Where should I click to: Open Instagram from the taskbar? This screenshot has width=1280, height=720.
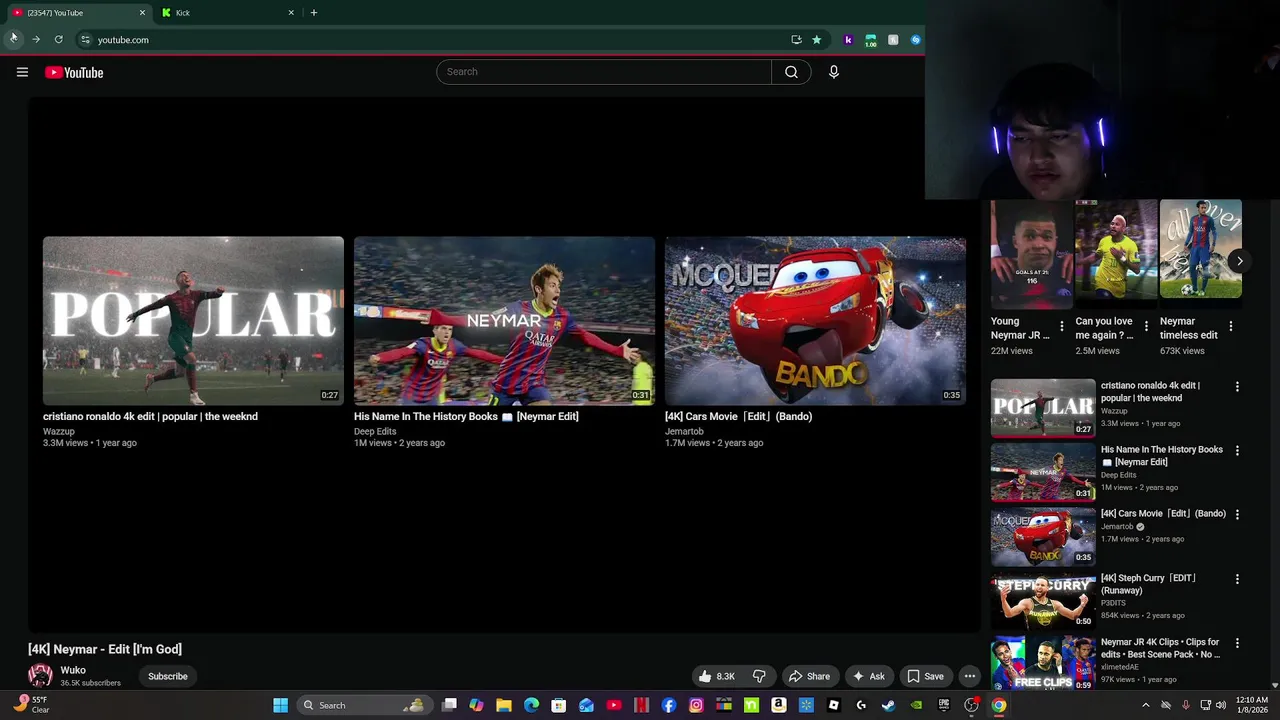click(696, 705)
